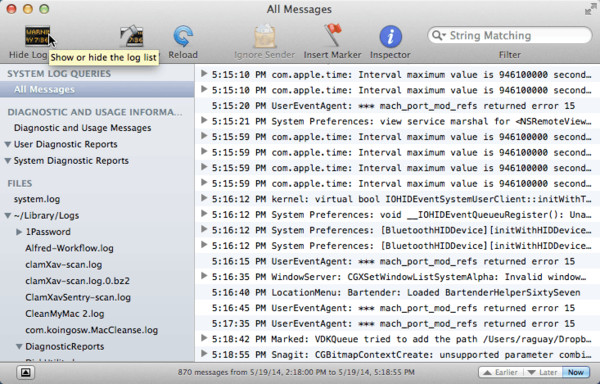Select the 5:16:45 PM UserEventAgent message
The image size is (600, 384).
[397, 308]
